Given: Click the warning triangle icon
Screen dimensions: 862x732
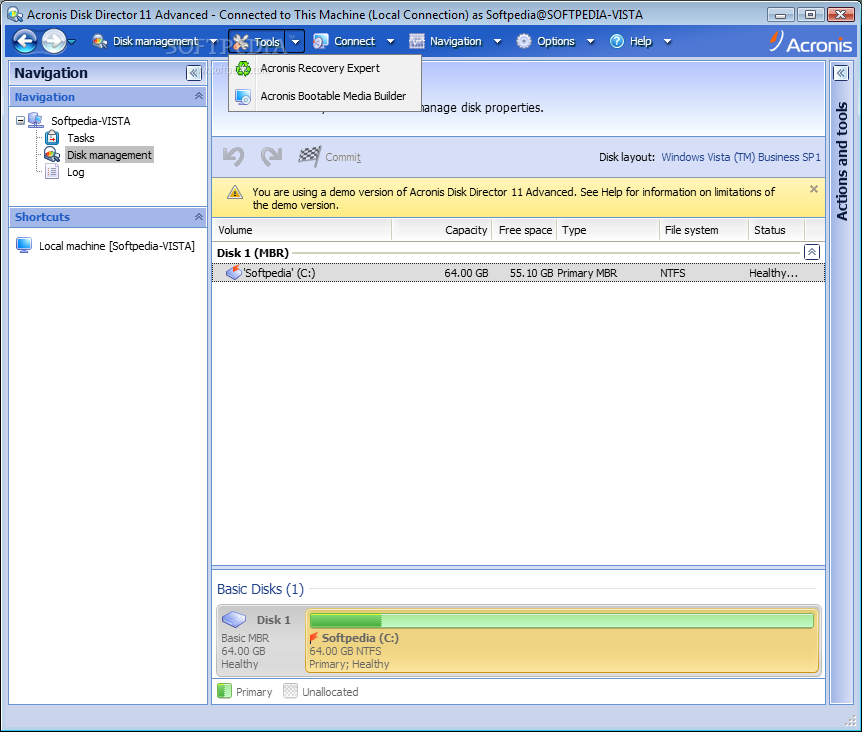Looking at the screenshot, I should [x=235, y=192].
